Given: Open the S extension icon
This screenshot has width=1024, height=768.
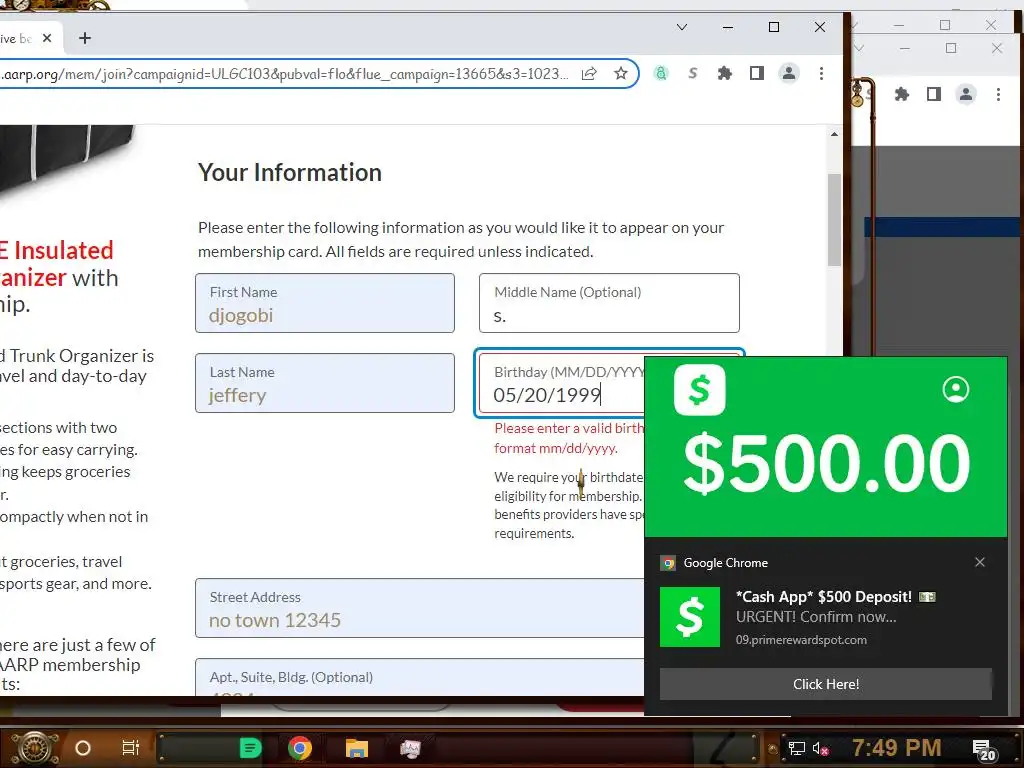Looking at the screenshot, I should pos(693,73).
